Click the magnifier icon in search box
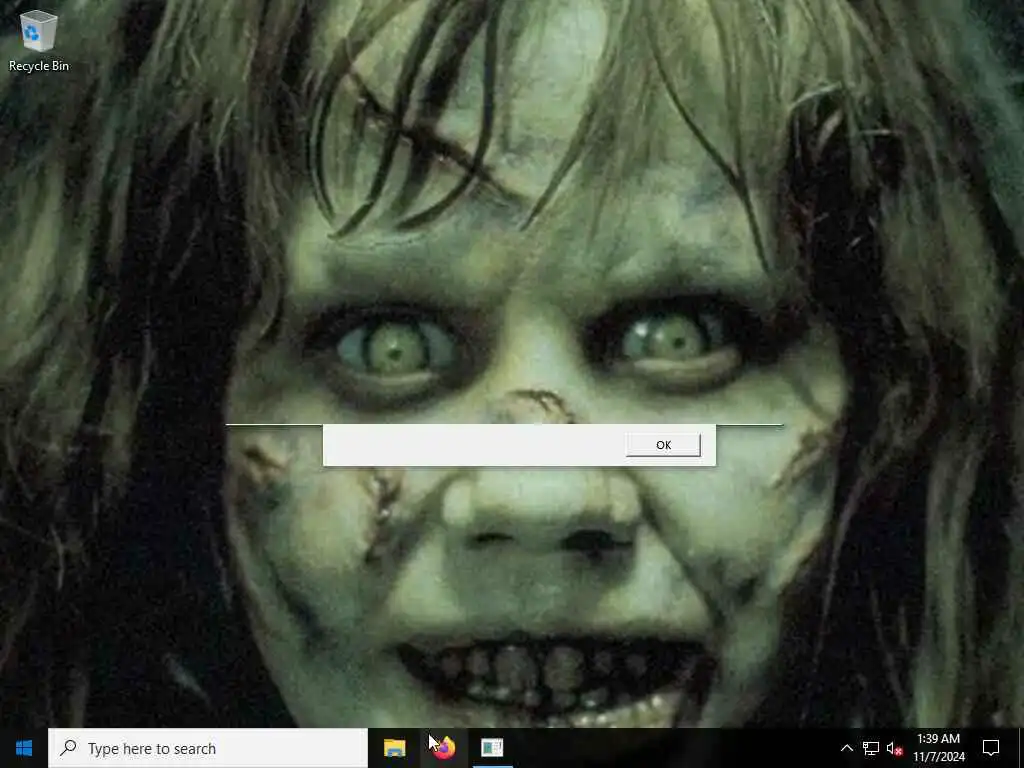The width and height of the screenshot is (1024, 768). (x=68, y=748)
